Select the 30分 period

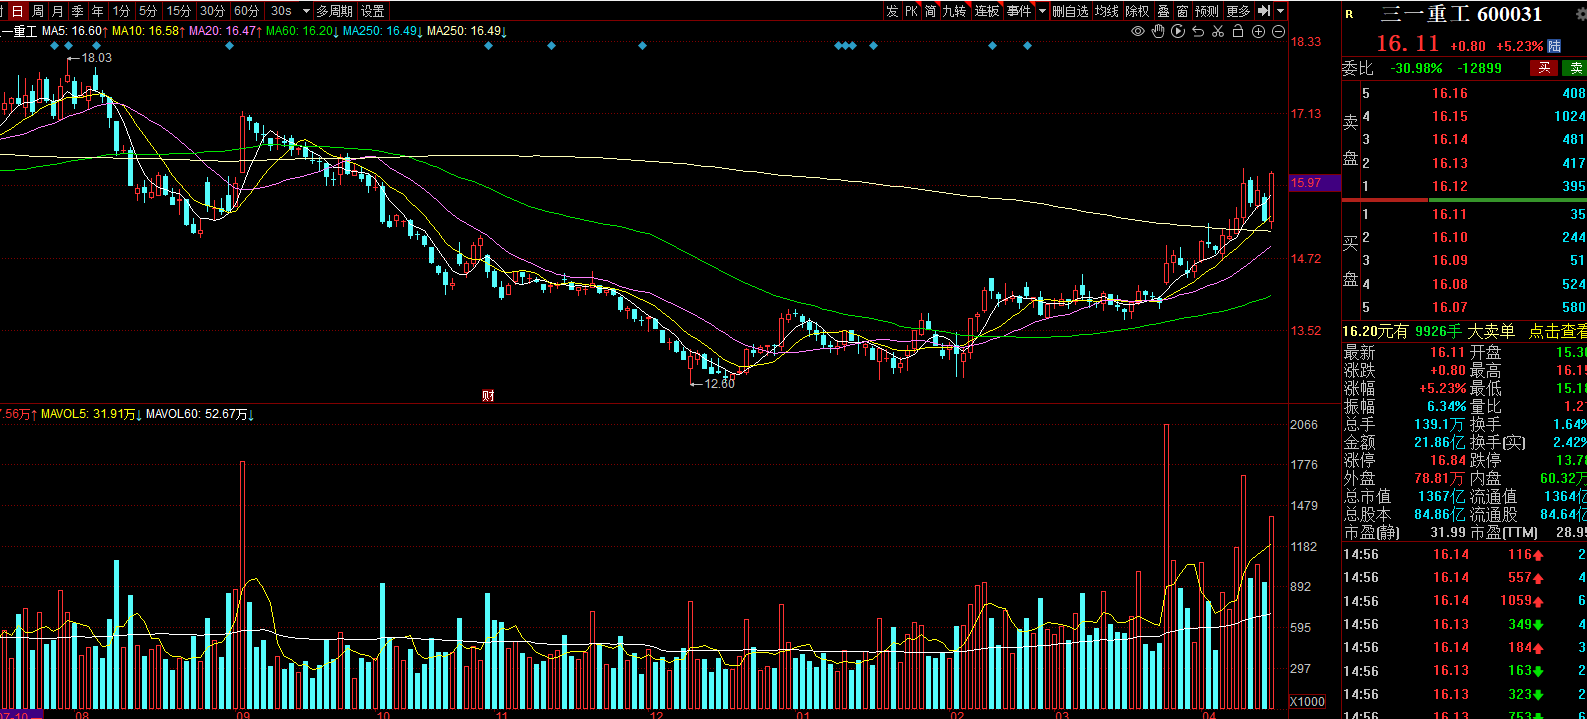click(x=212, y=11)
